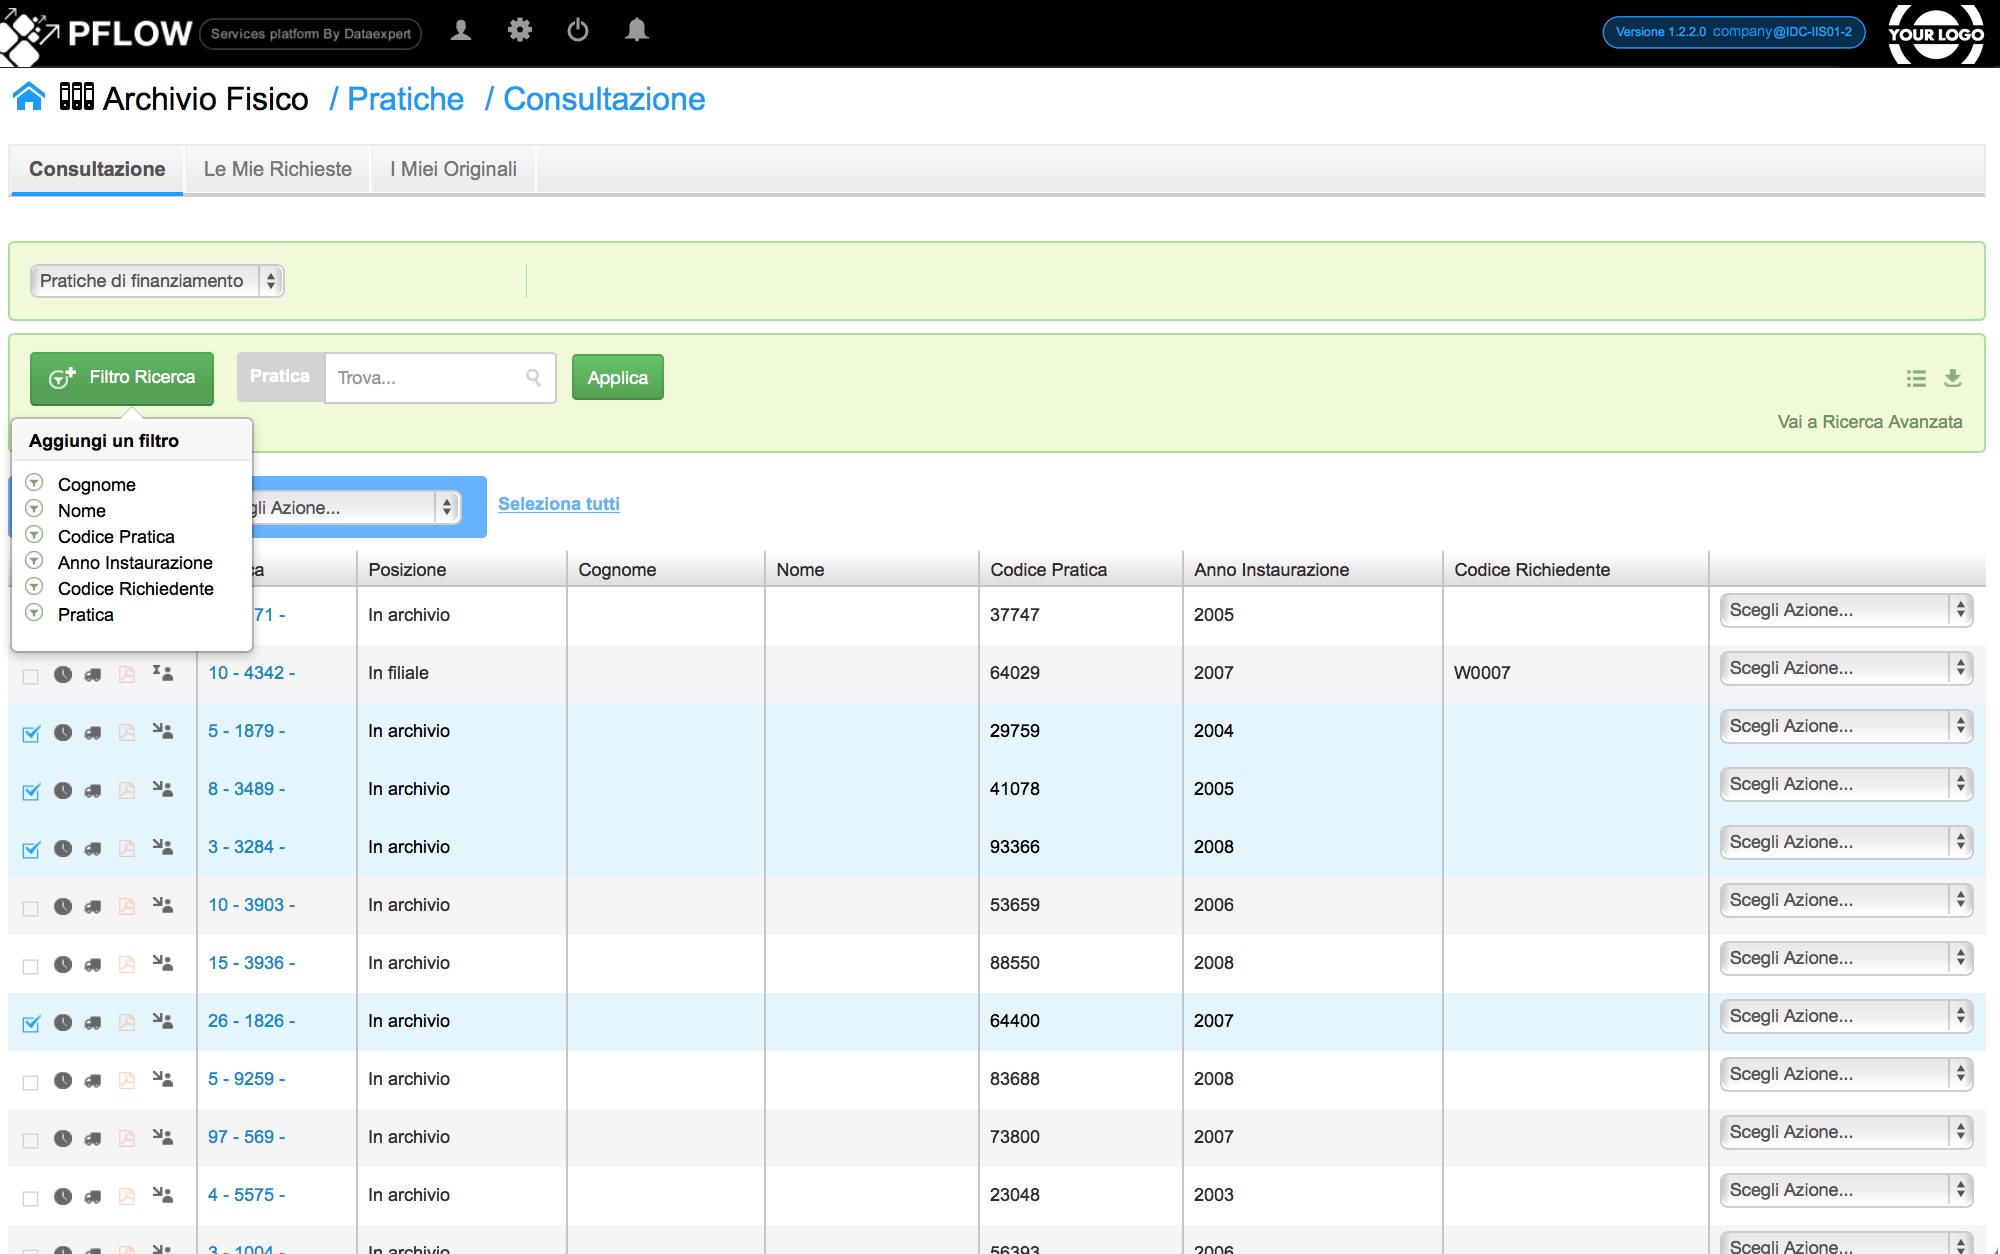Check the checkbox for row 10 - 3903
Screen dimensions: 2000x1254
pos(31,908)
